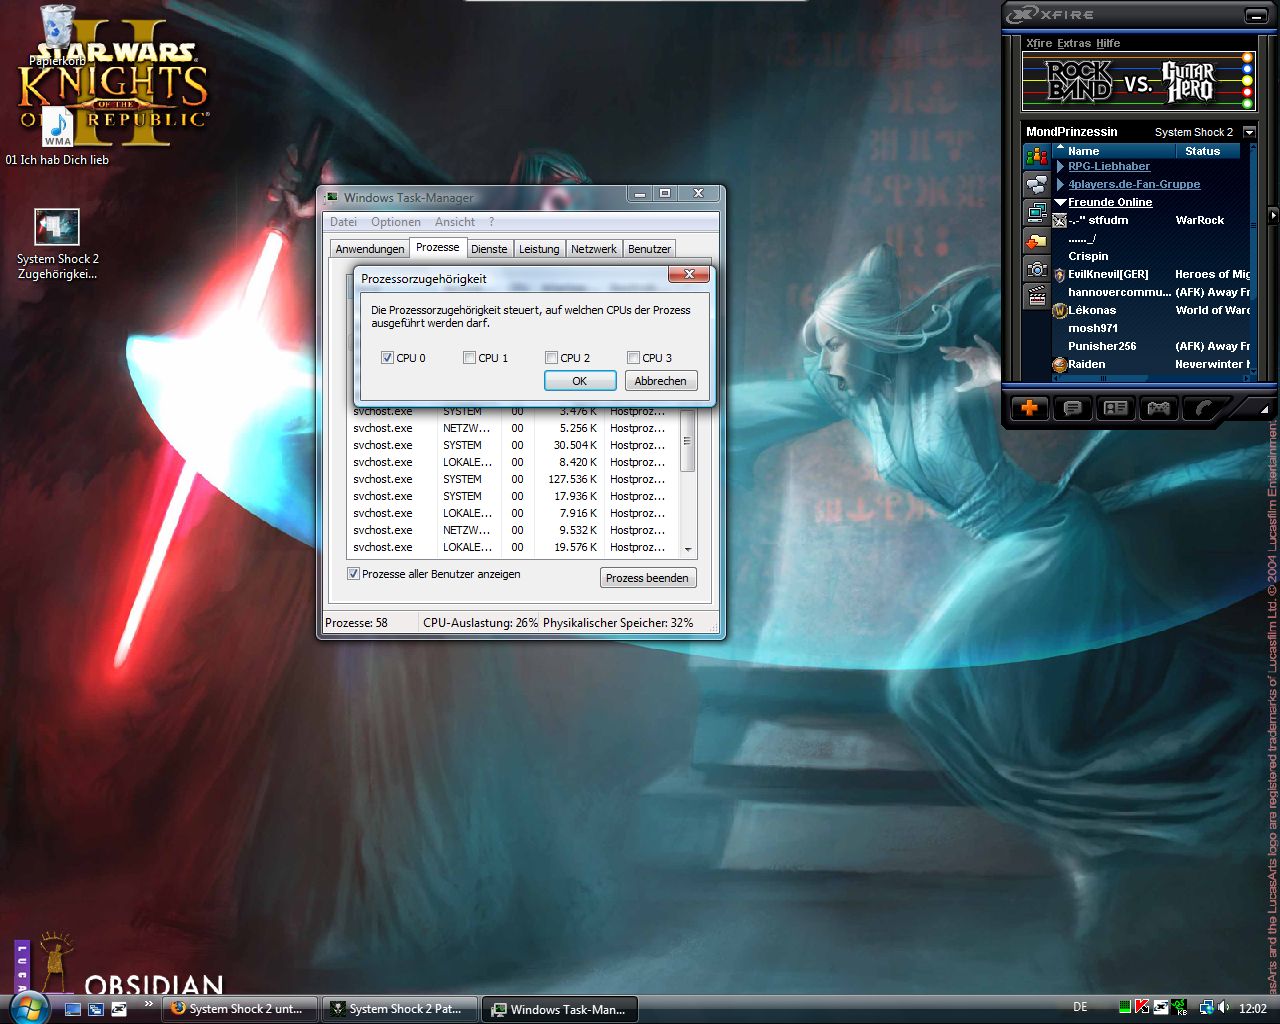
Task: Open Ansicht menu in Task-Manager
Action: click(455, 222)
